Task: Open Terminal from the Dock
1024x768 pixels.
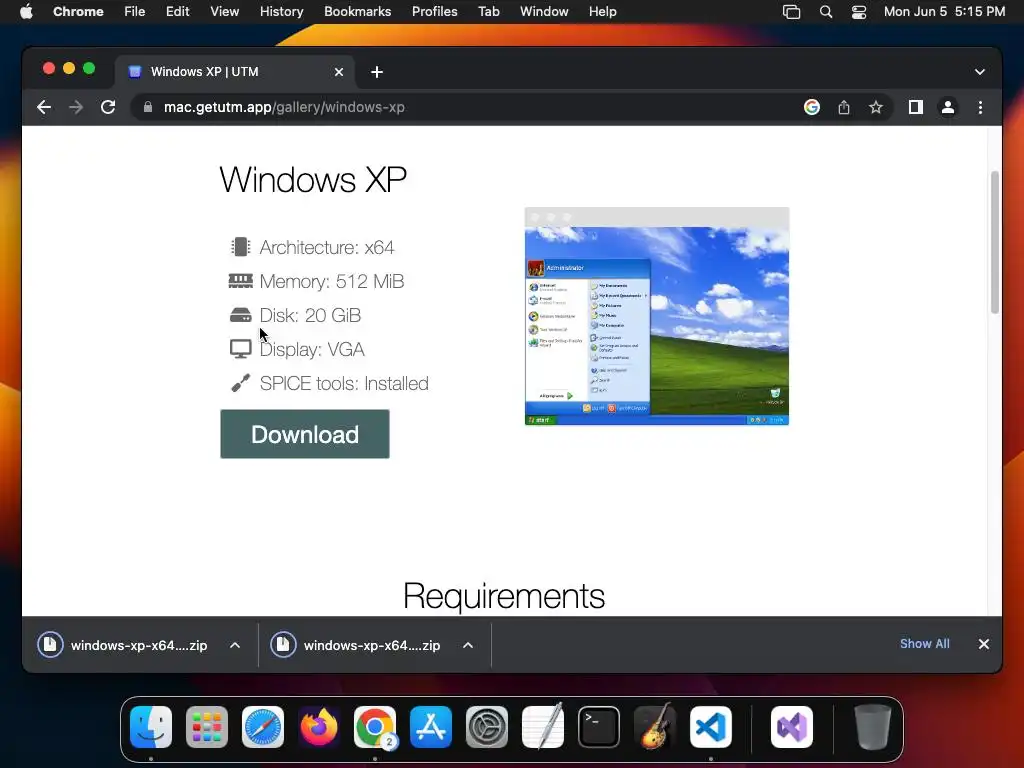Action: [x=599, y=727]
